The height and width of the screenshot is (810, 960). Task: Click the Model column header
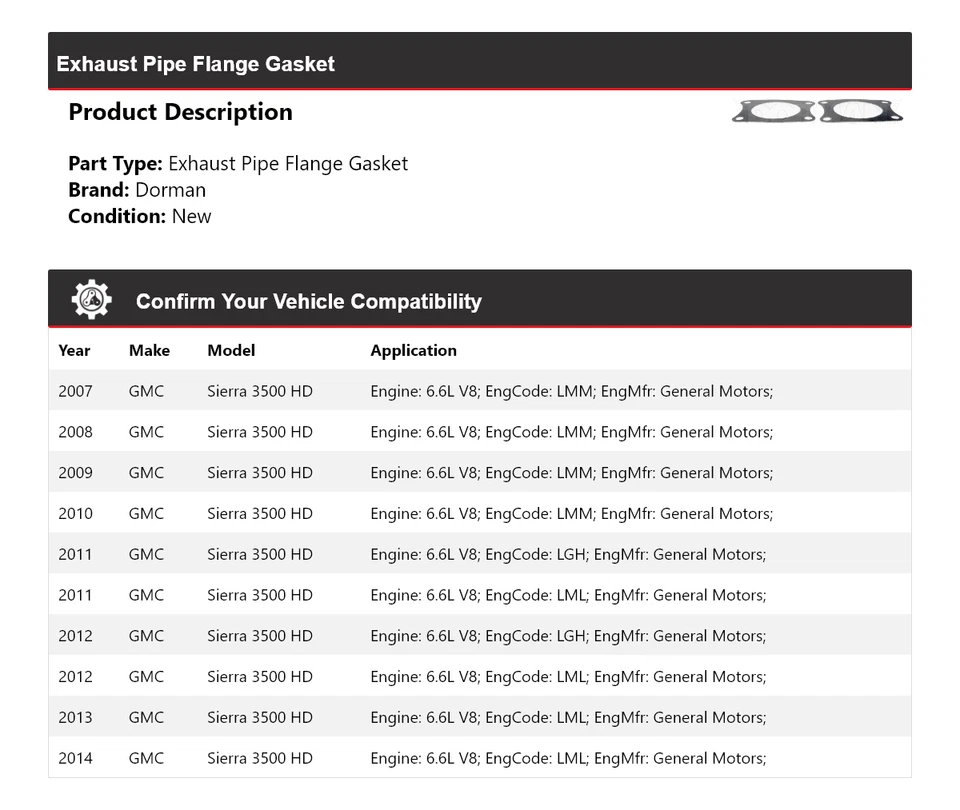pyautogui.click(x=231, y=350)
